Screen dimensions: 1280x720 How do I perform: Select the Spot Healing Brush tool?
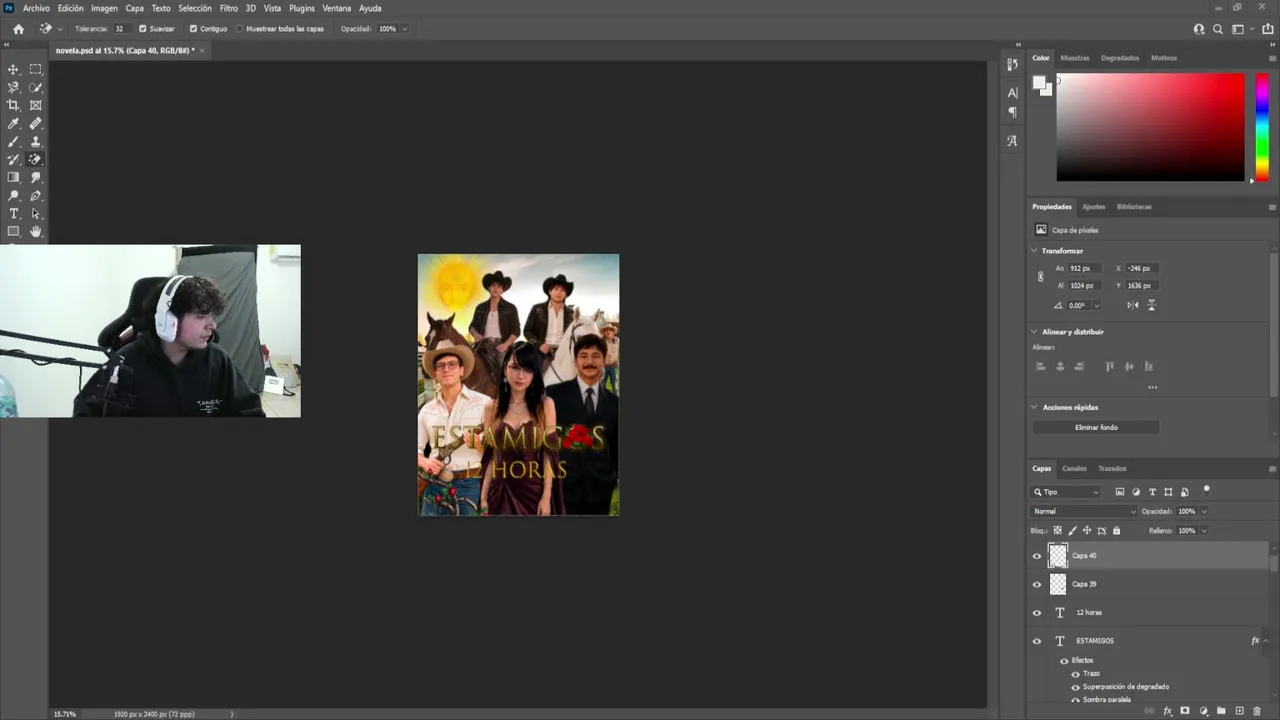point(36,123)
